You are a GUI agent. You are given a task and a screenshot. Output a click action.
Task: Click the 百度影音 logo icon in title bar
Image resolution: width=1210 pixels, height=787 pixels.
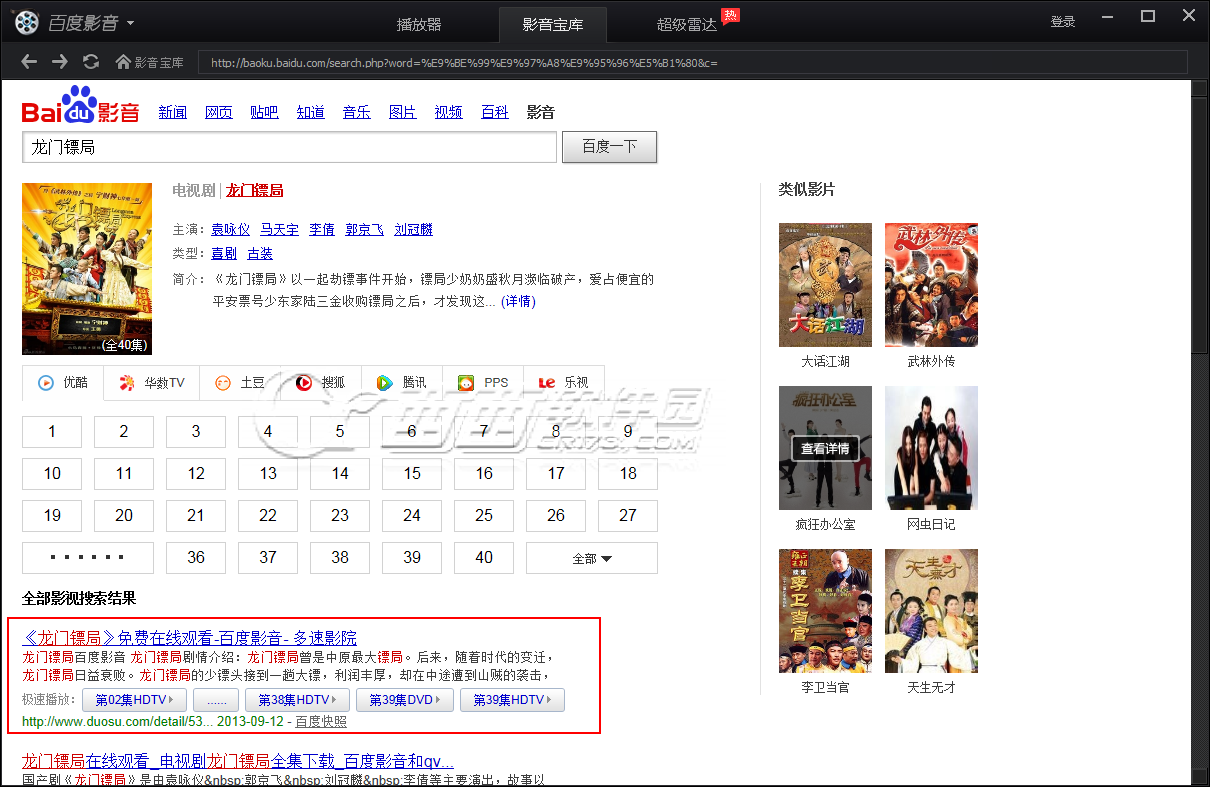coord(28,22)
